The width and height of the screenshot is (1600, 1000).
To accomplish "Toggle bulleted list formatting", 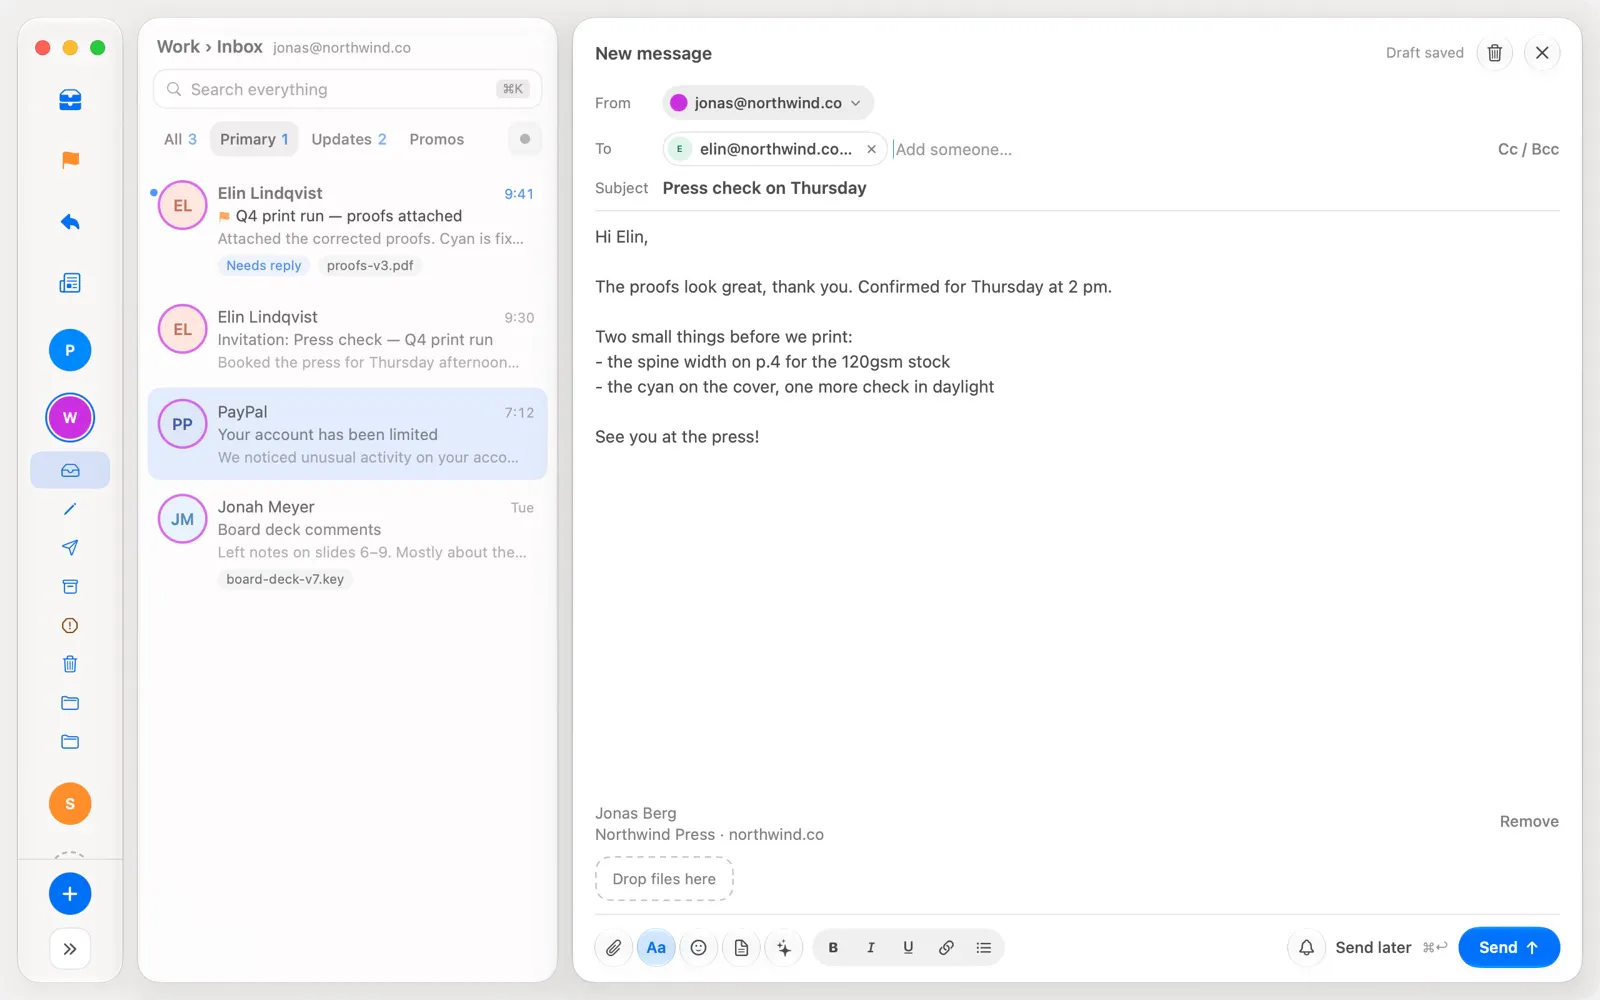I will pos(984,948).
